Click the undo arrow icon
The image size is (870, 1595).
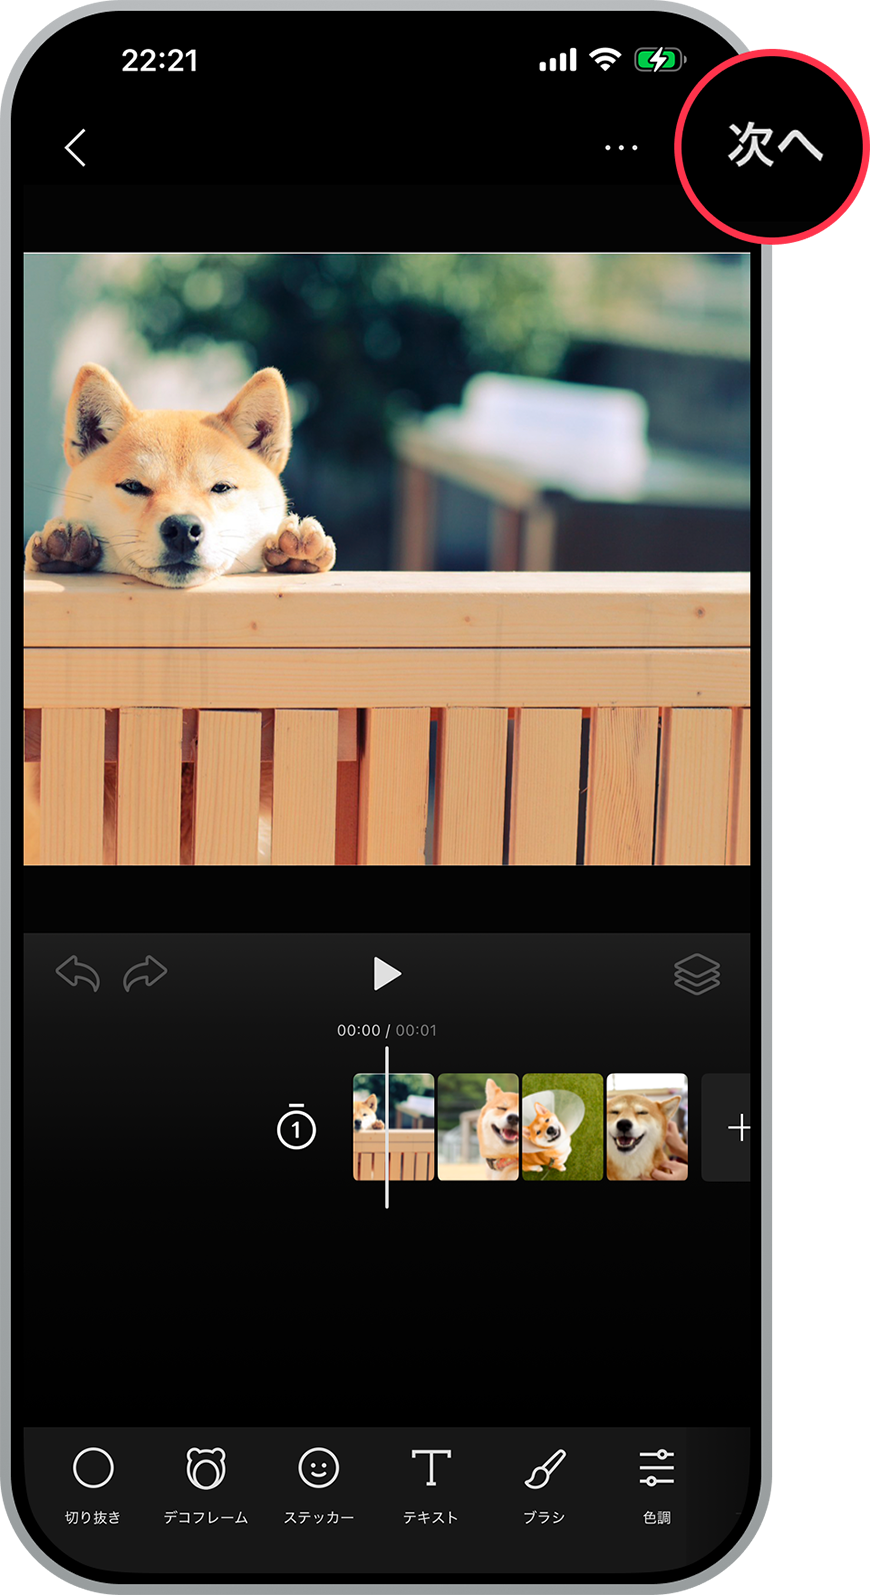(x=78, y=973)
